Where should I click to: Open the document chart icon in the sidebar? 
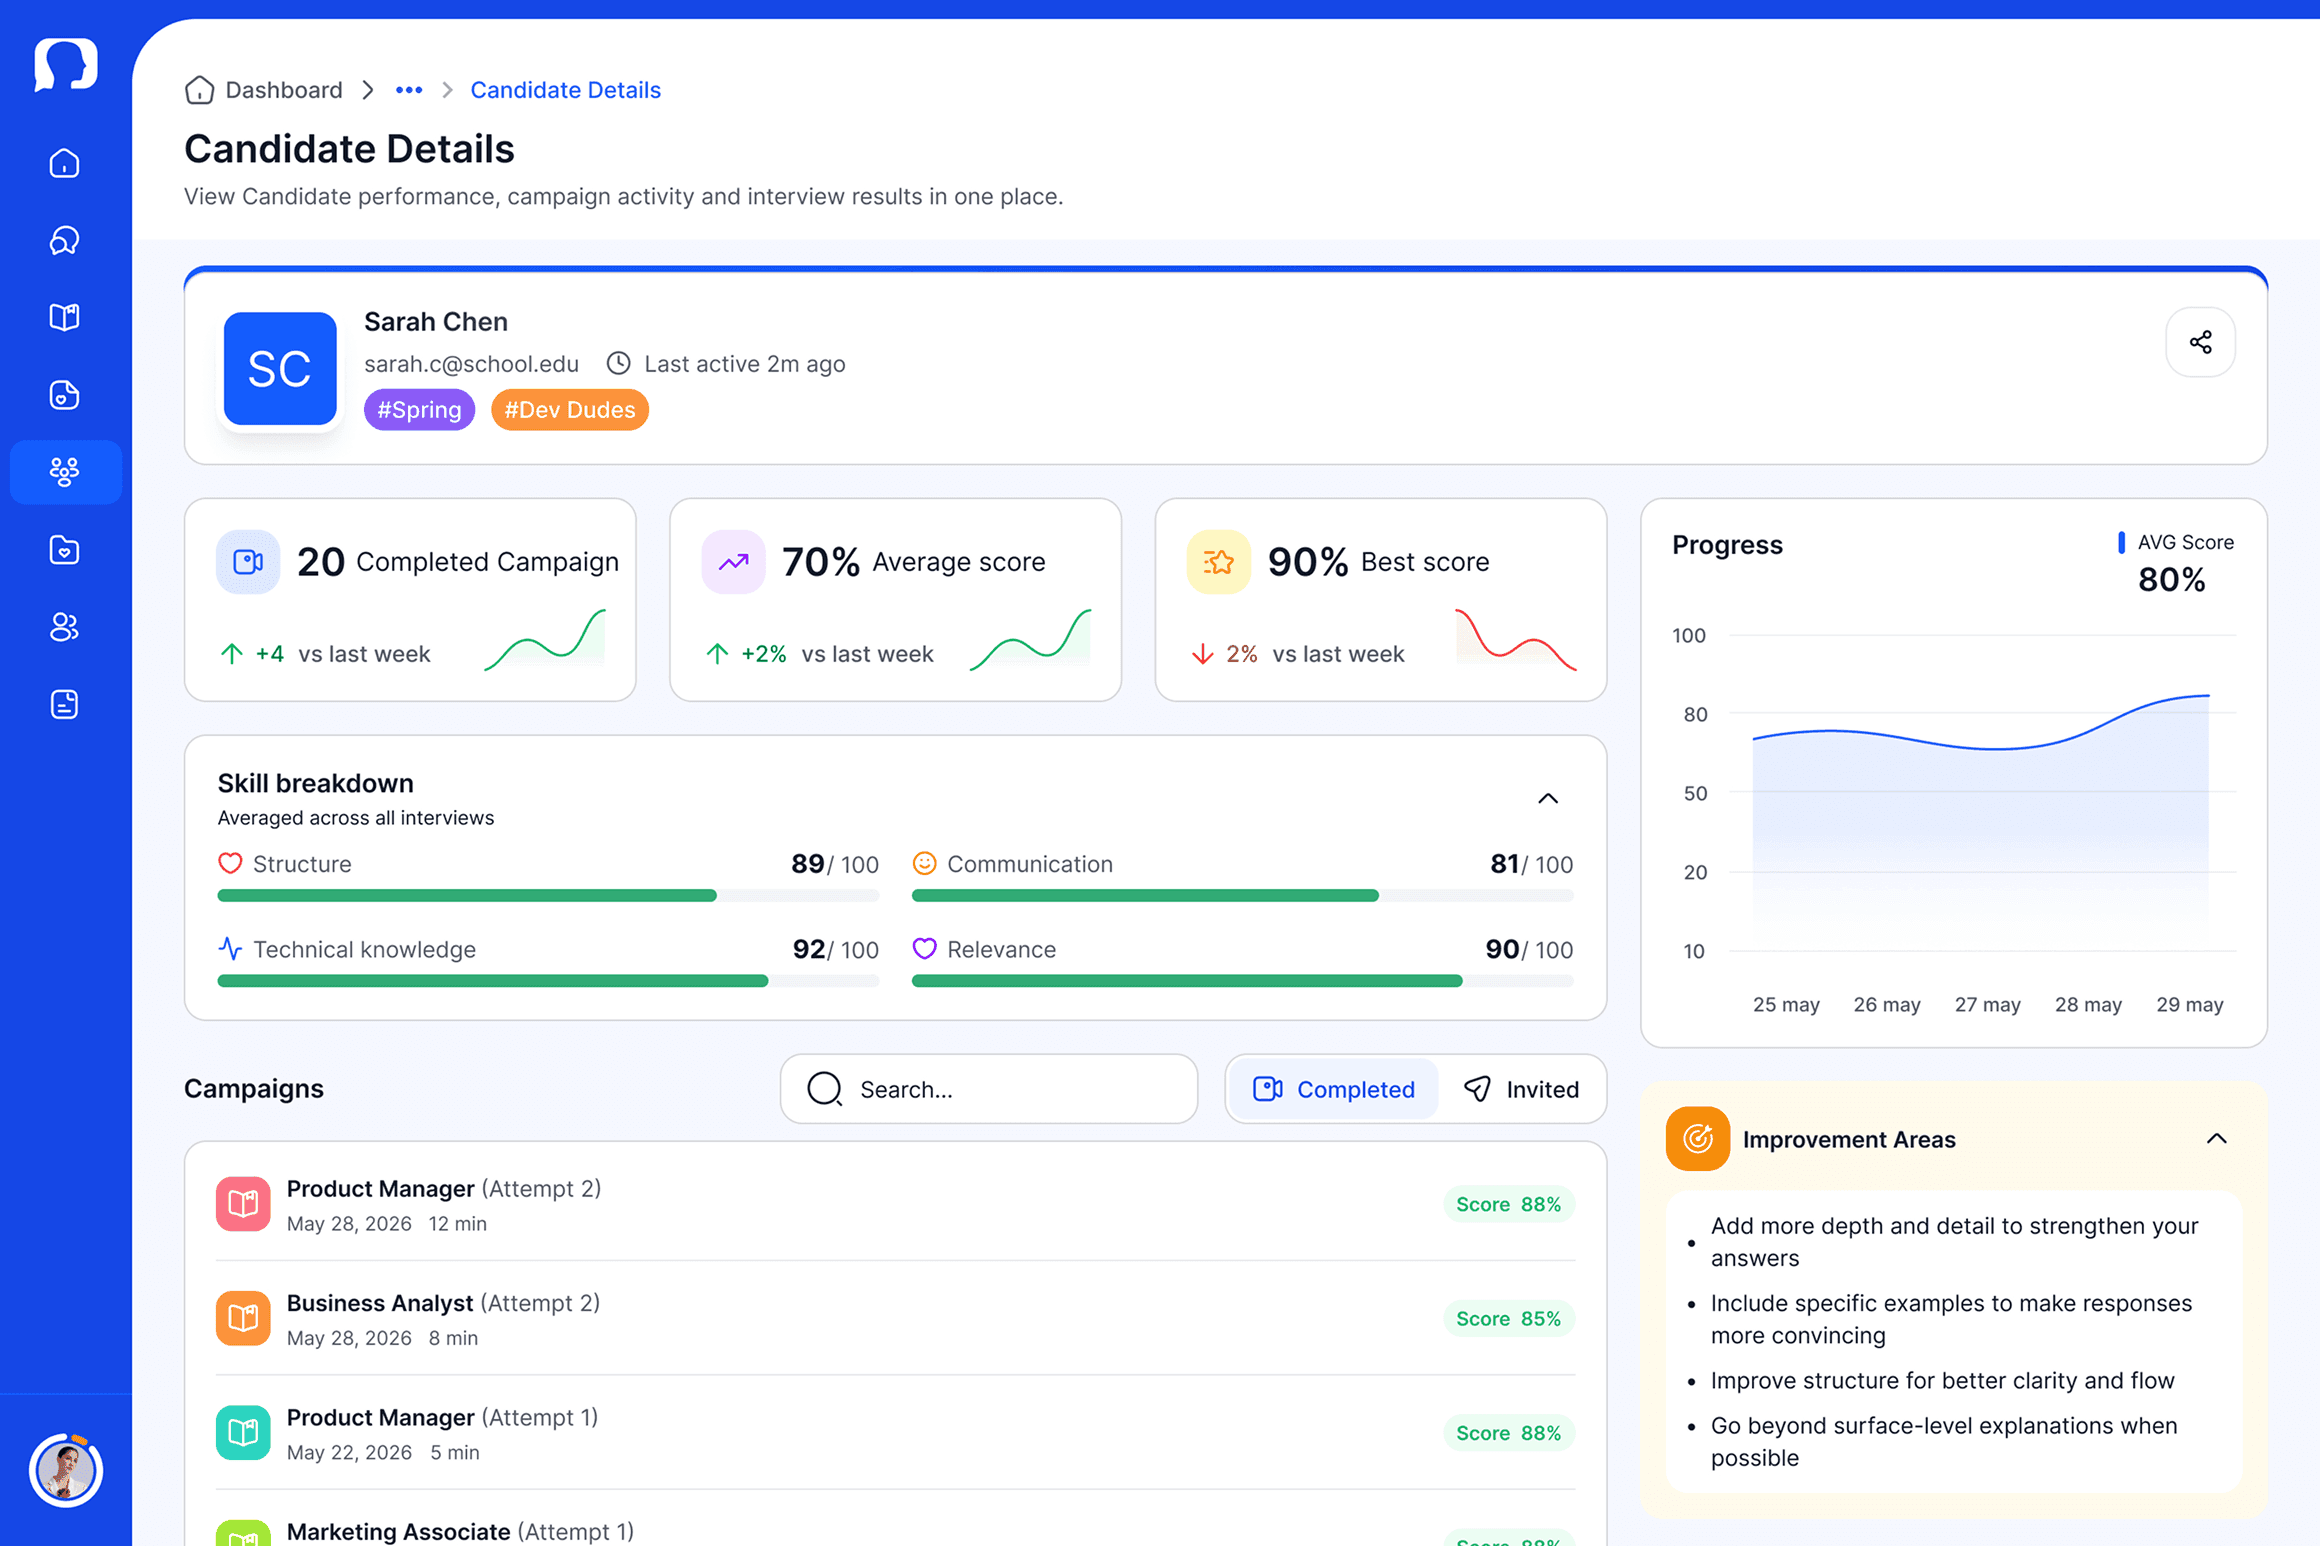tap(65, 395)
